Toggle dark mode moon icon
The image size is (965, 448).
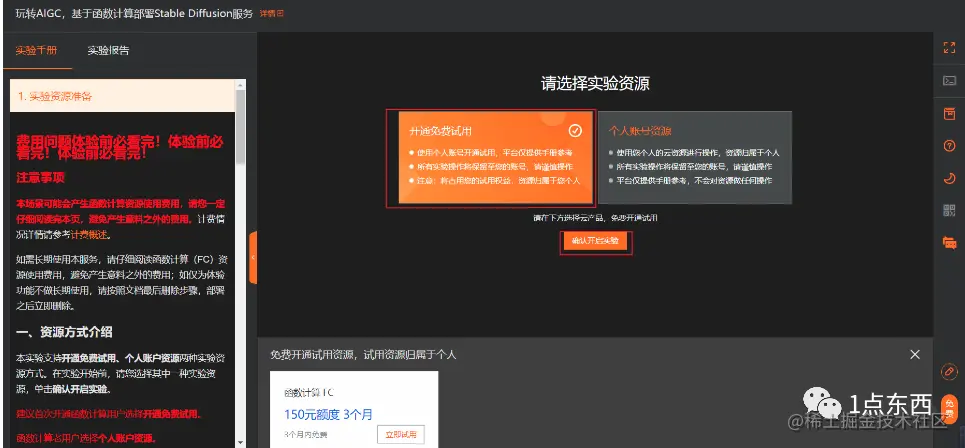point(949,178)
